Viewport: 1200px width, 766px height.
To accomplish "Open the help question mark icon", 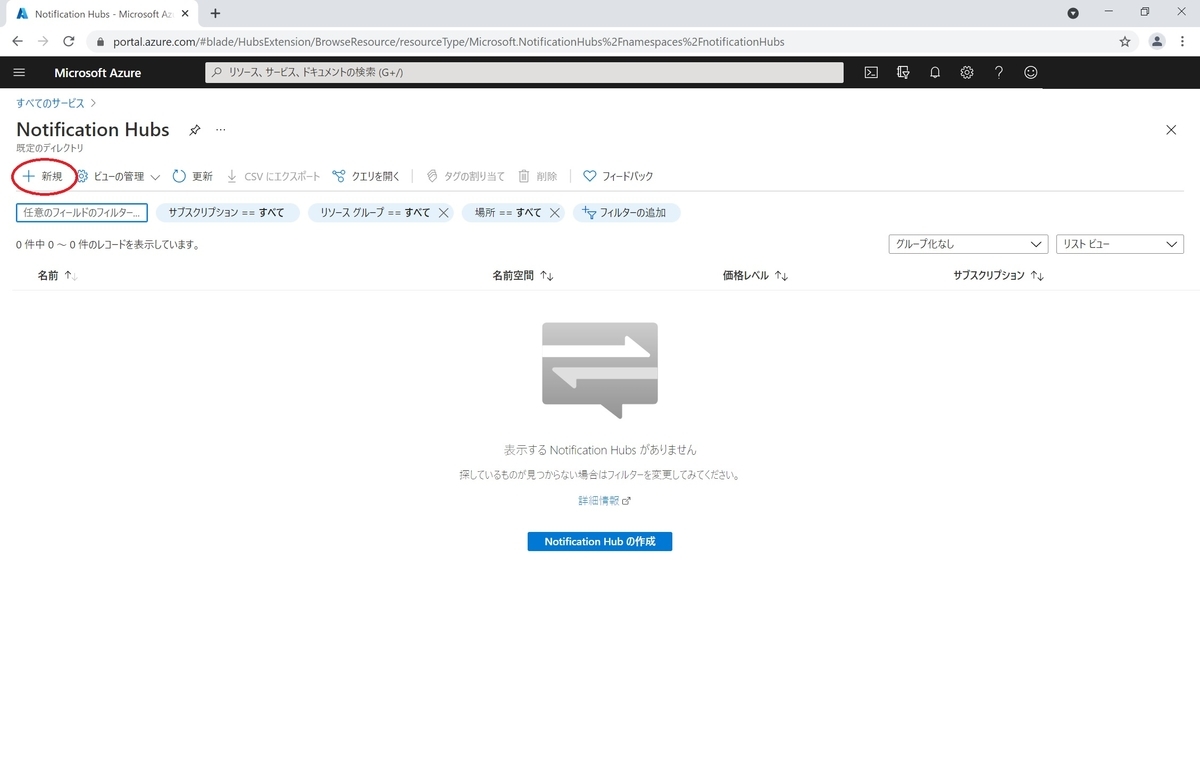I will pyautogui.click(x=999, y=72).
